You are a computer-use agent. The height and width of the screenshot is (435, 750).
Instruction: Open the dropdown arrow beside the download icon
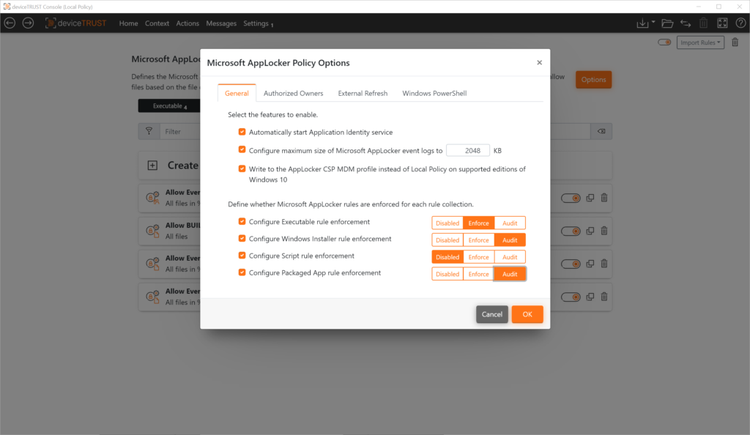(653, 22)
